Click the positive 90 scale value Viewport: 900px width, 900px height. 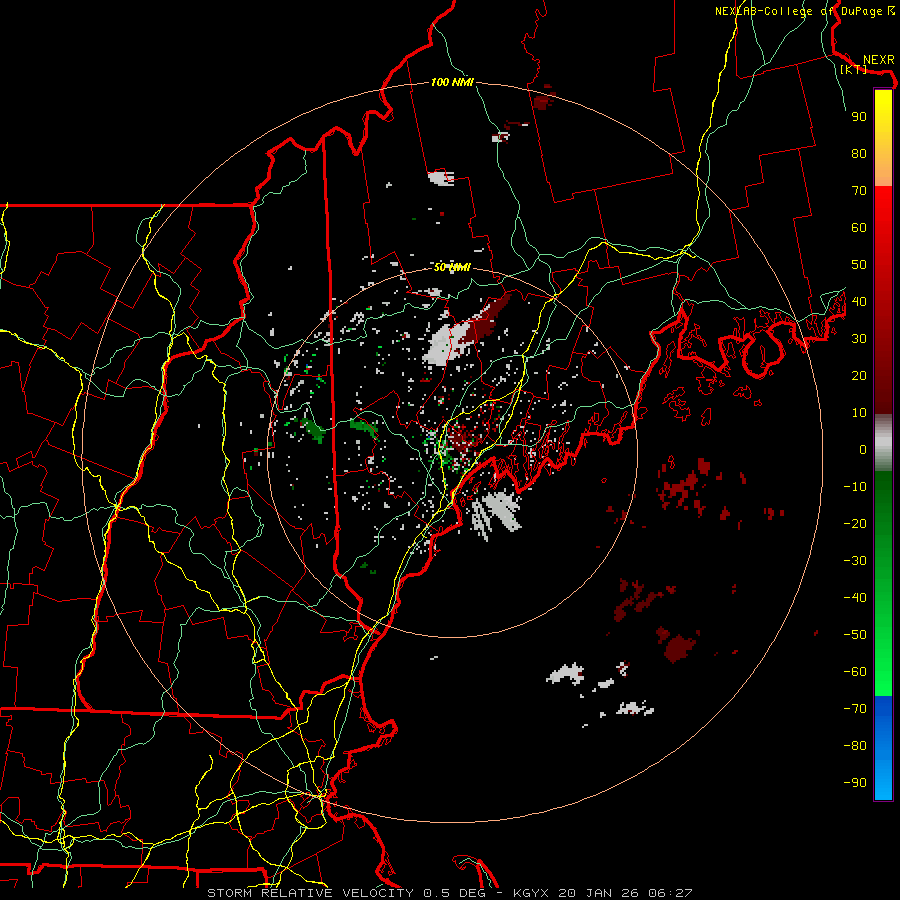pos(859,117)
